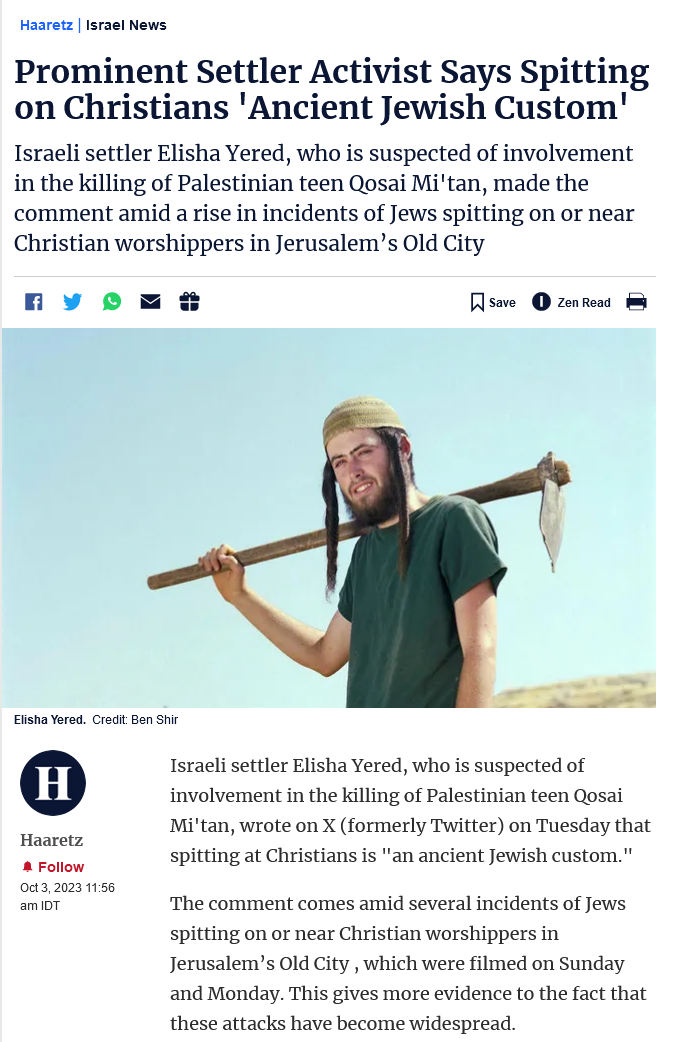
Task: Open the Israel News section link
Action: point(126,25)
